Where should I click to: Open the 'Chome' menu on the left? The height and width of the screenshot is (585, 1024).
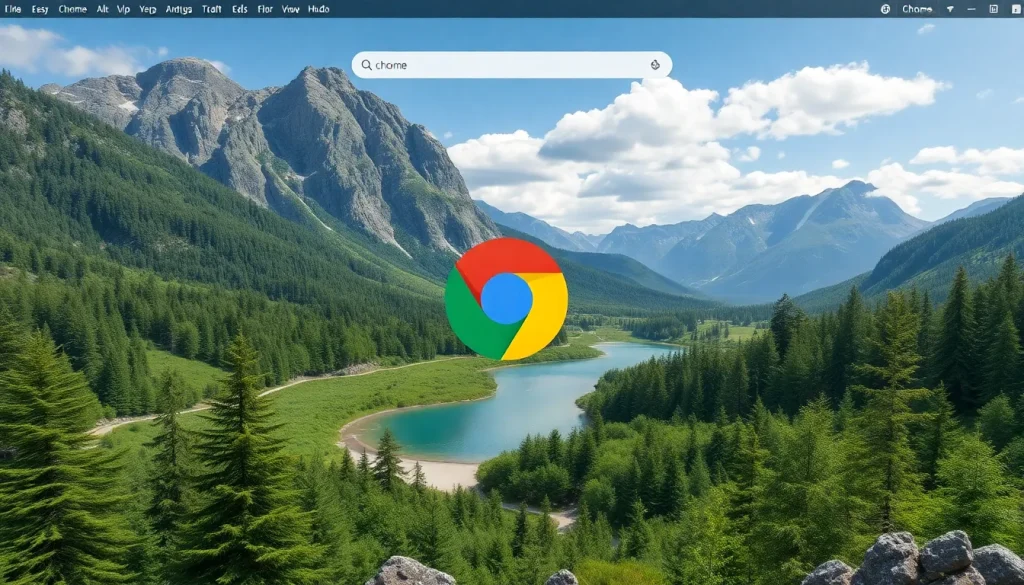coord(72,9)
